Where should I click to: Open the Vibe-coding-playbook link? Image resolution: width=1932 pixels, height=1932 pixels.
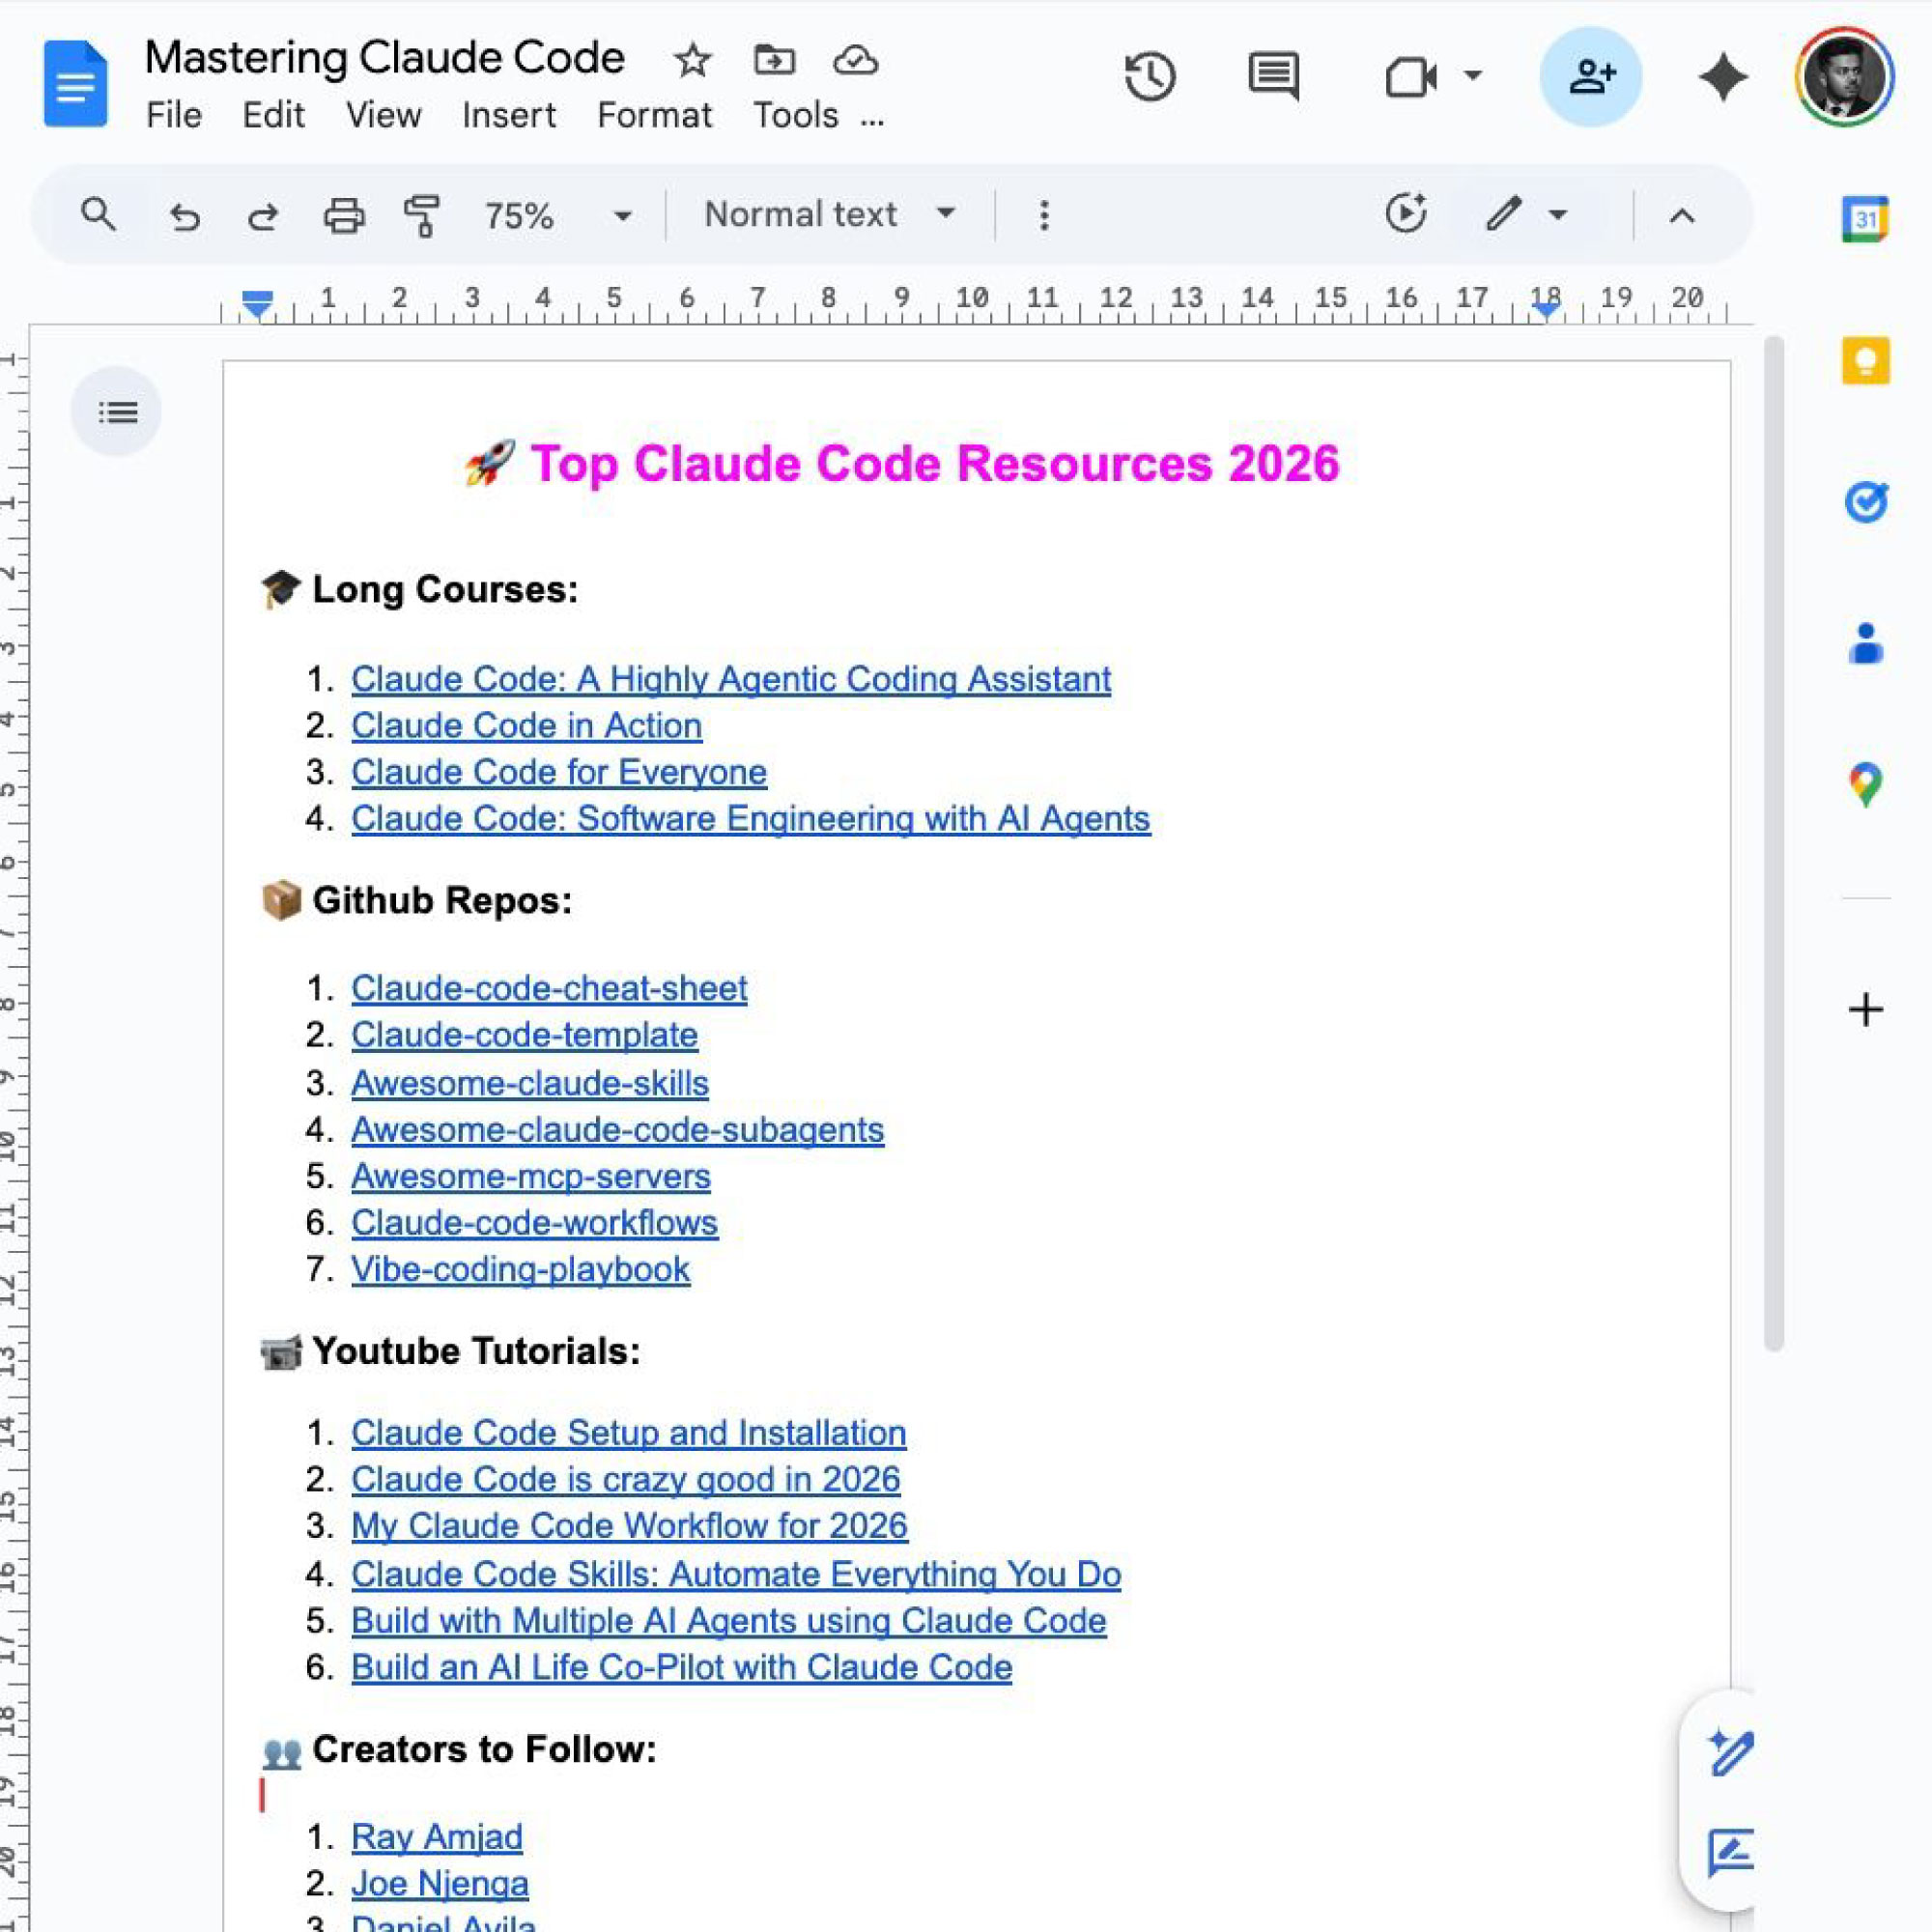tap(520, 1270)
